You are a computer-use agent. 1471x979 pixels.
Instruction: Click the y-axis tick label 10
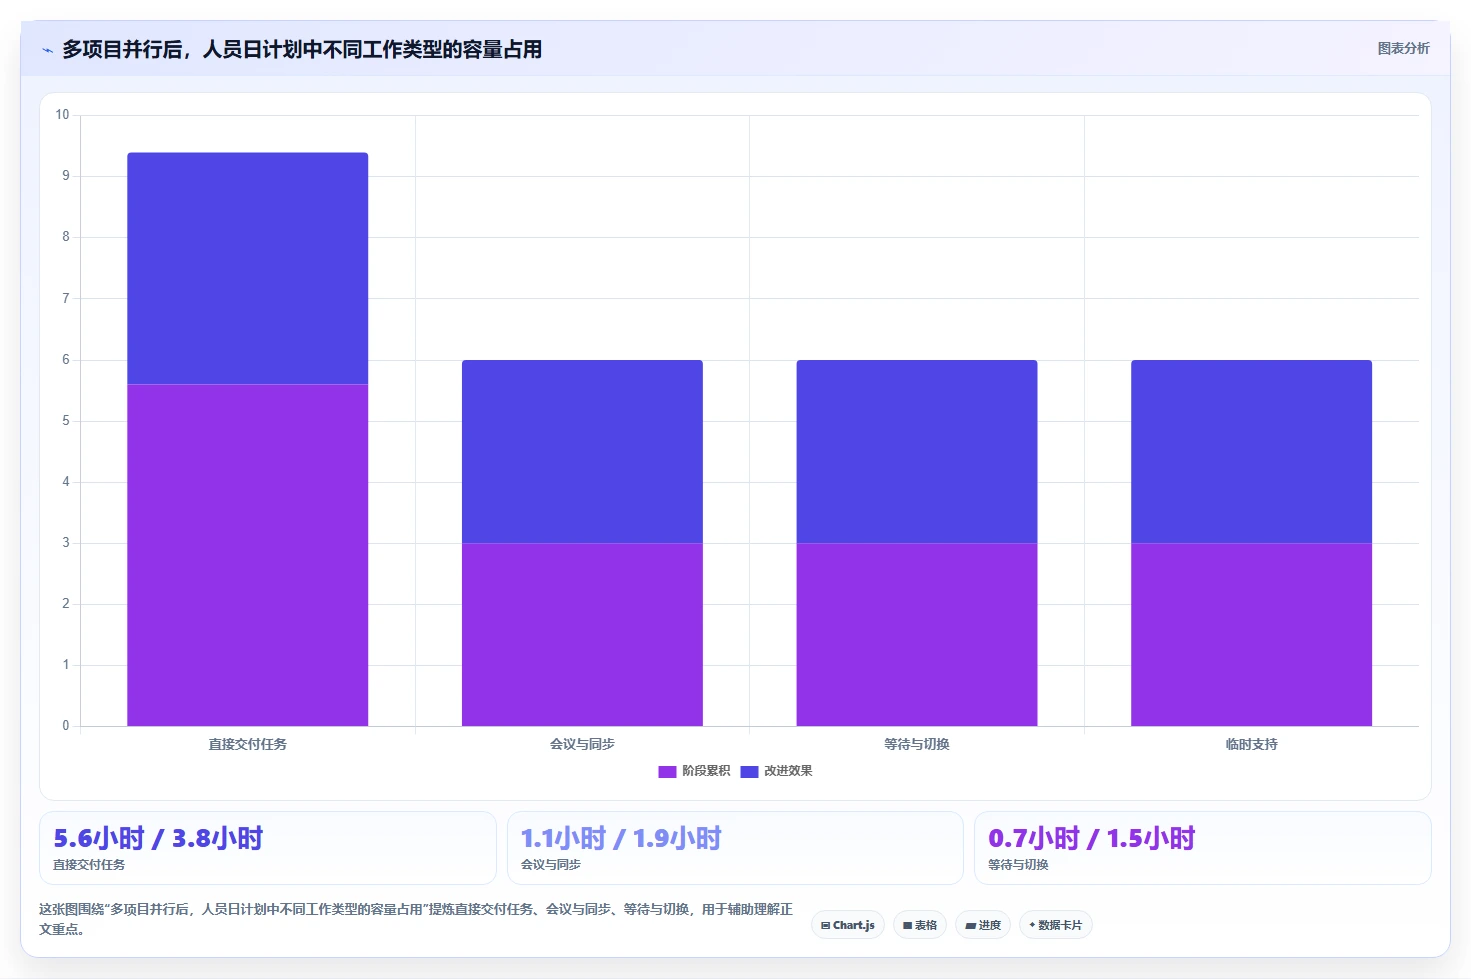point(62,115)
